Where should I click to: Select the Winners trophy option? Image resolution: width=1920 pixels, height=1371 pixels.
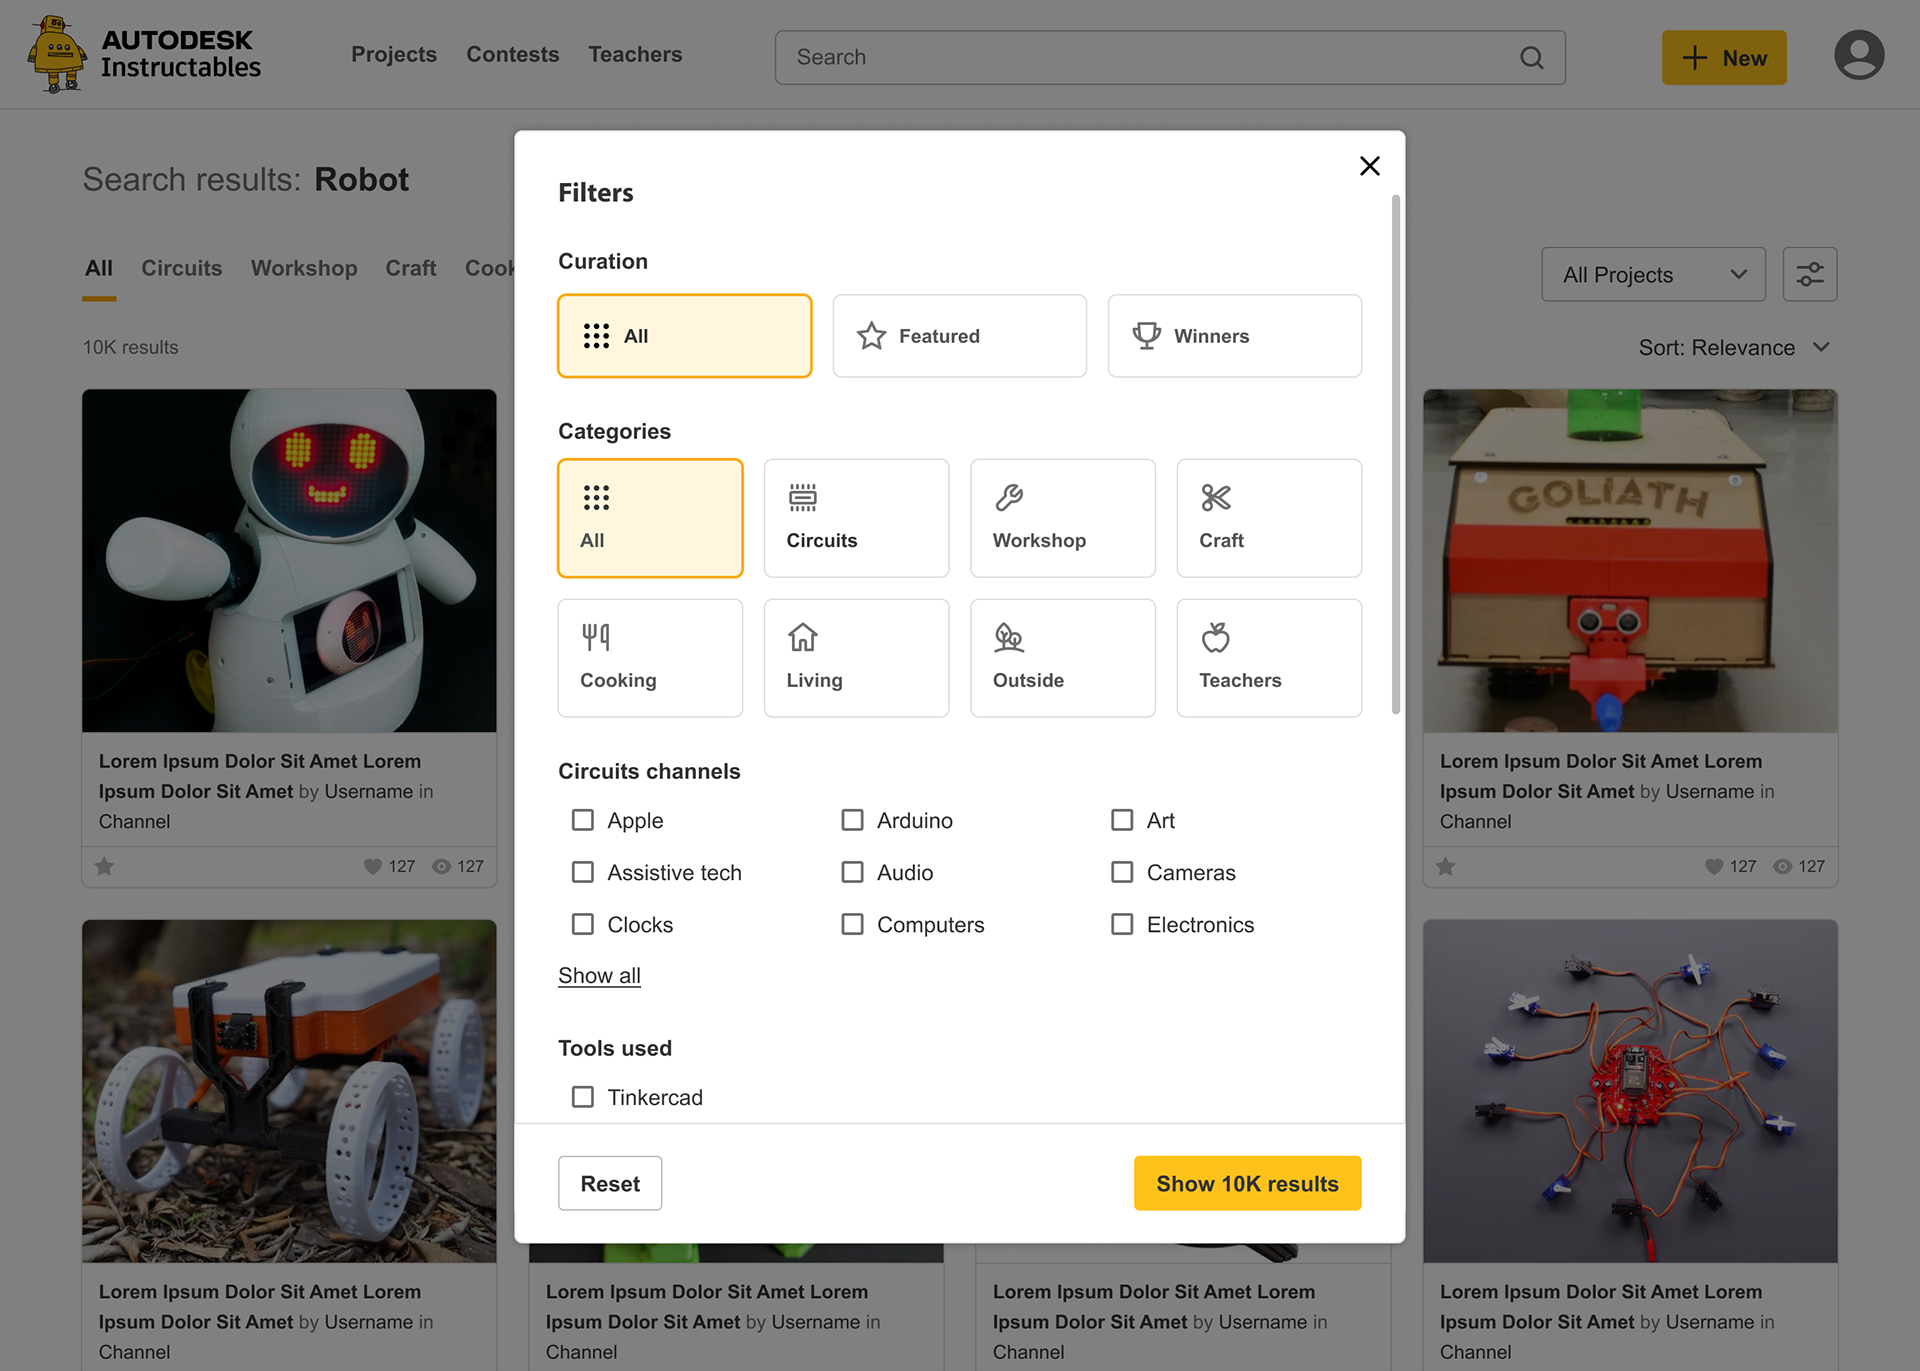pos(1235,336)
